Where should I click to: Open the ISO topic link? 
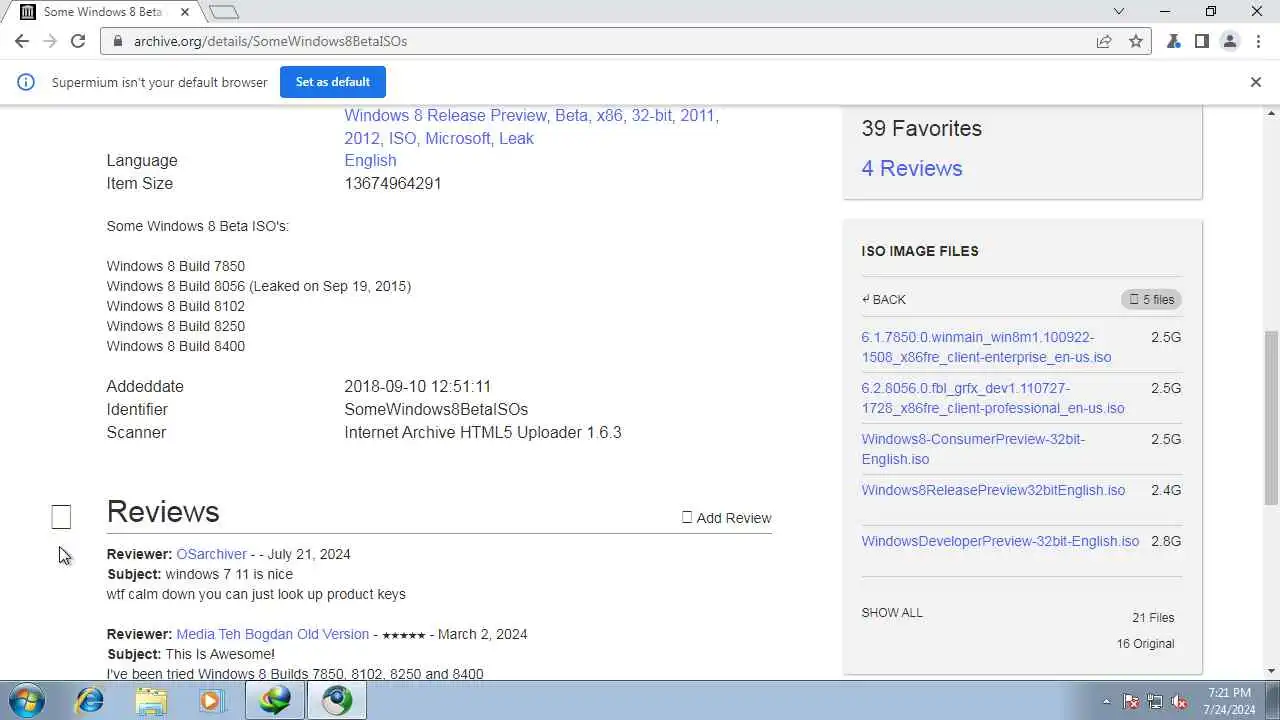coord(402,138)
